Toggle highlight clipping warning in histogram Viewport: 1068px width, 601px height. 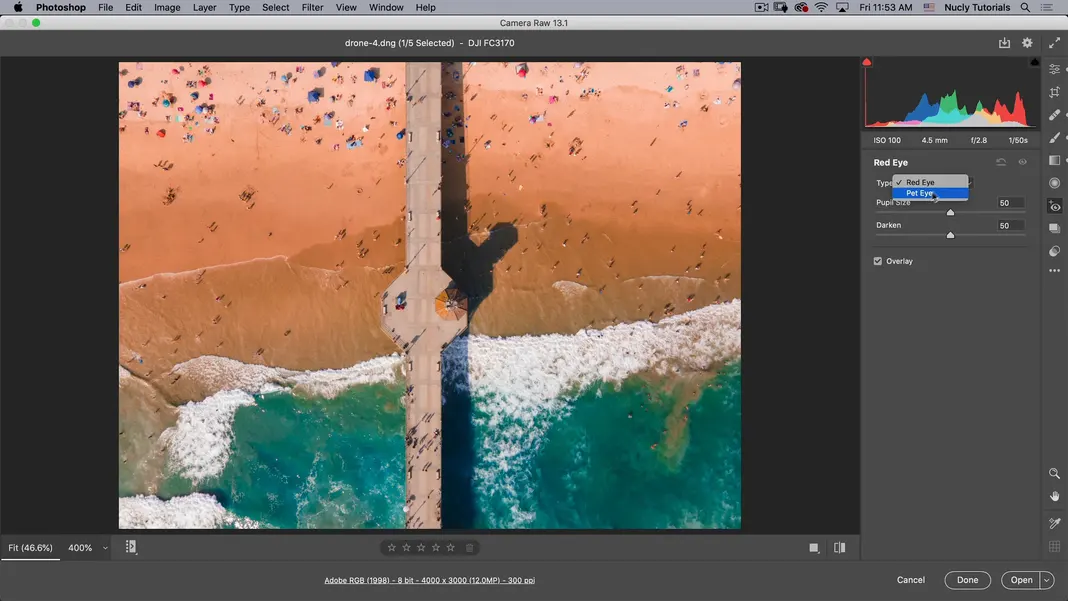pyautogui.click(x=1034, y=62)
